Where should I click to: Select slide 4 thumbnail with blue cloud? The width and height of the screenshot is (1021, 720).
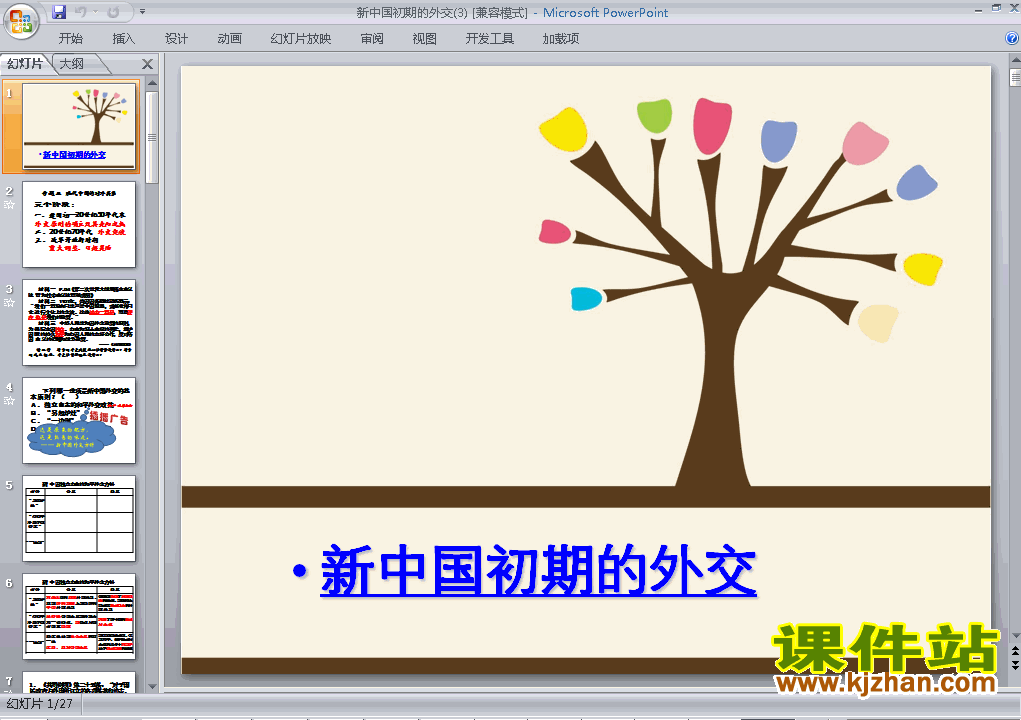[x=79, y=421]
